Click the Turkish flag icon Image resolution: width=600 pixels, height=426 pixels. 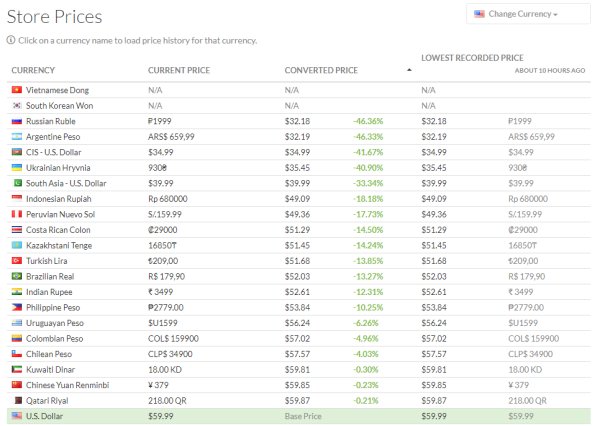pos(16,260)
